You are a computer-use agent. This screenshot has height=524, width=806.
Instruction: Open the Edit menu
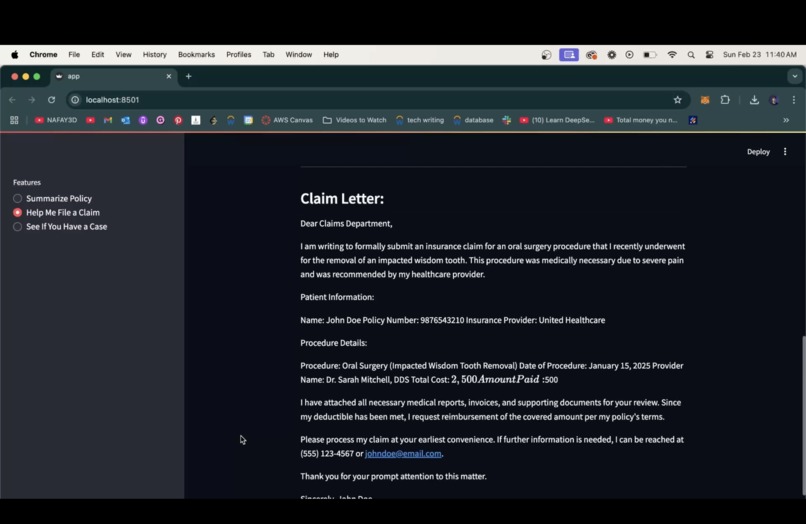pos(98,55)
